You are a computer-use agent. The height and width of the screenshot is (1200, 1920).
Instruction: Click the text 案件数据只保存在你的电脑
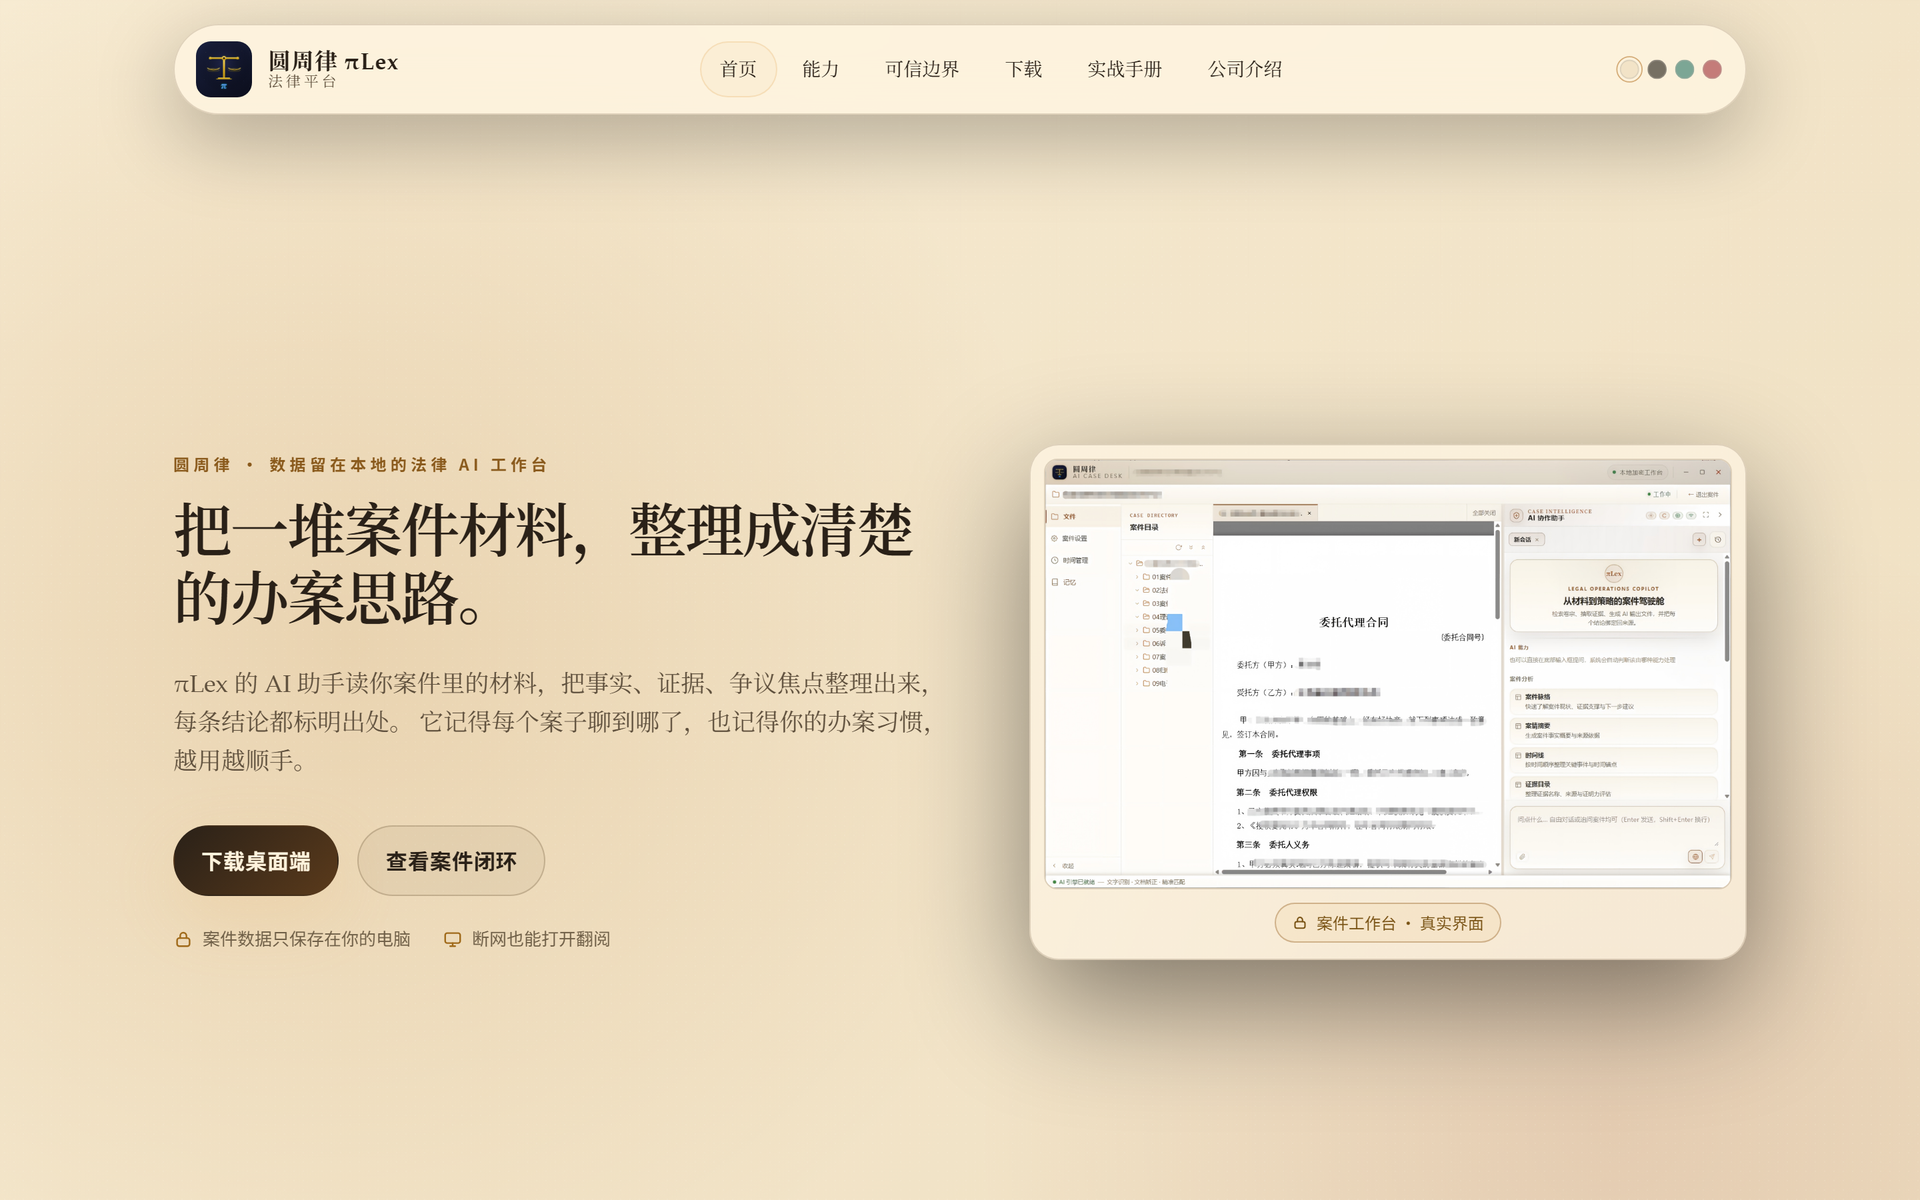307,939
